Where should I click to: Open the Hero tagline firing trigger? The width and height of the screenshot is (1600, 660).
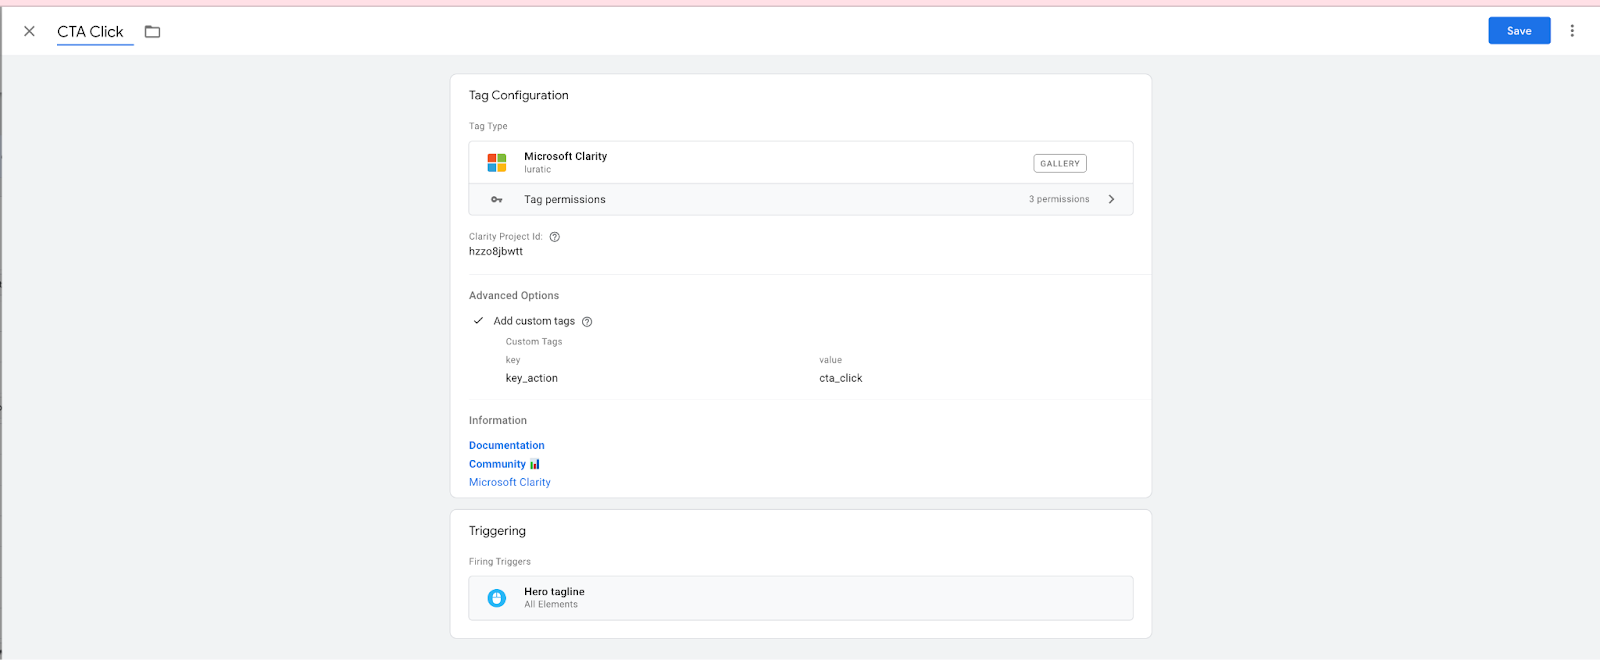pos(801,598)
